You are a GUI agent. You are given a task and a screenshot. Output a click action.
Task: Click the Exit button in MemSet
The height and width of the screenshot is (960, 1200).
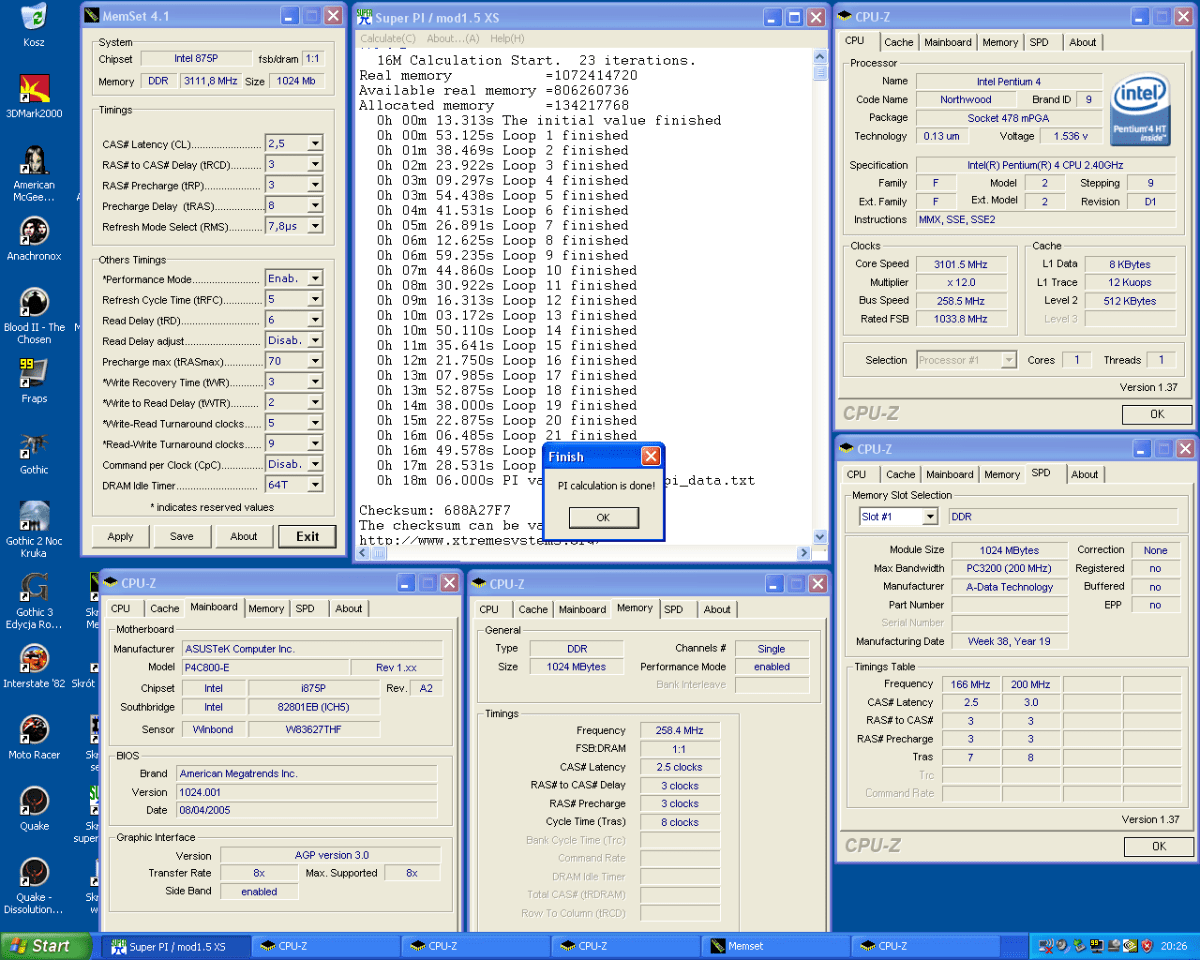click(x=308, y=536)
